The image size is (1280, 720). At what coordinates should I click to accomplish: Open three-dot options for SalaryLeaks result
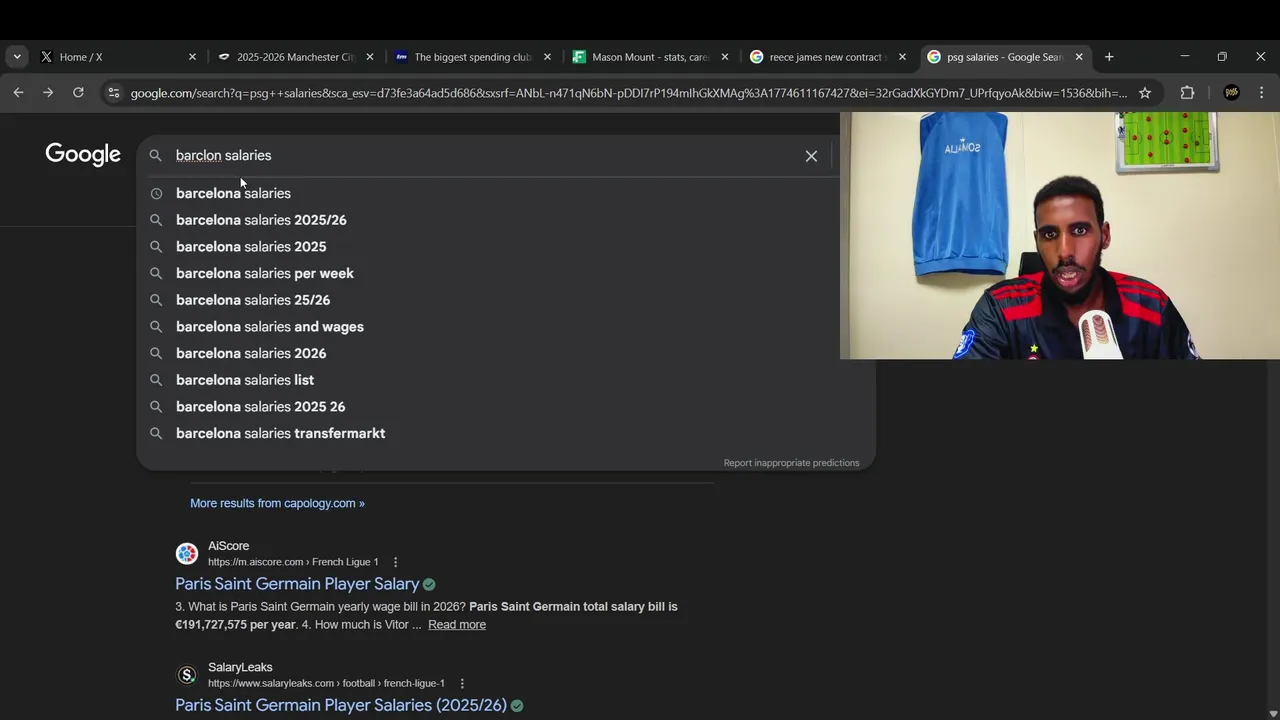(x=462, y=684)
